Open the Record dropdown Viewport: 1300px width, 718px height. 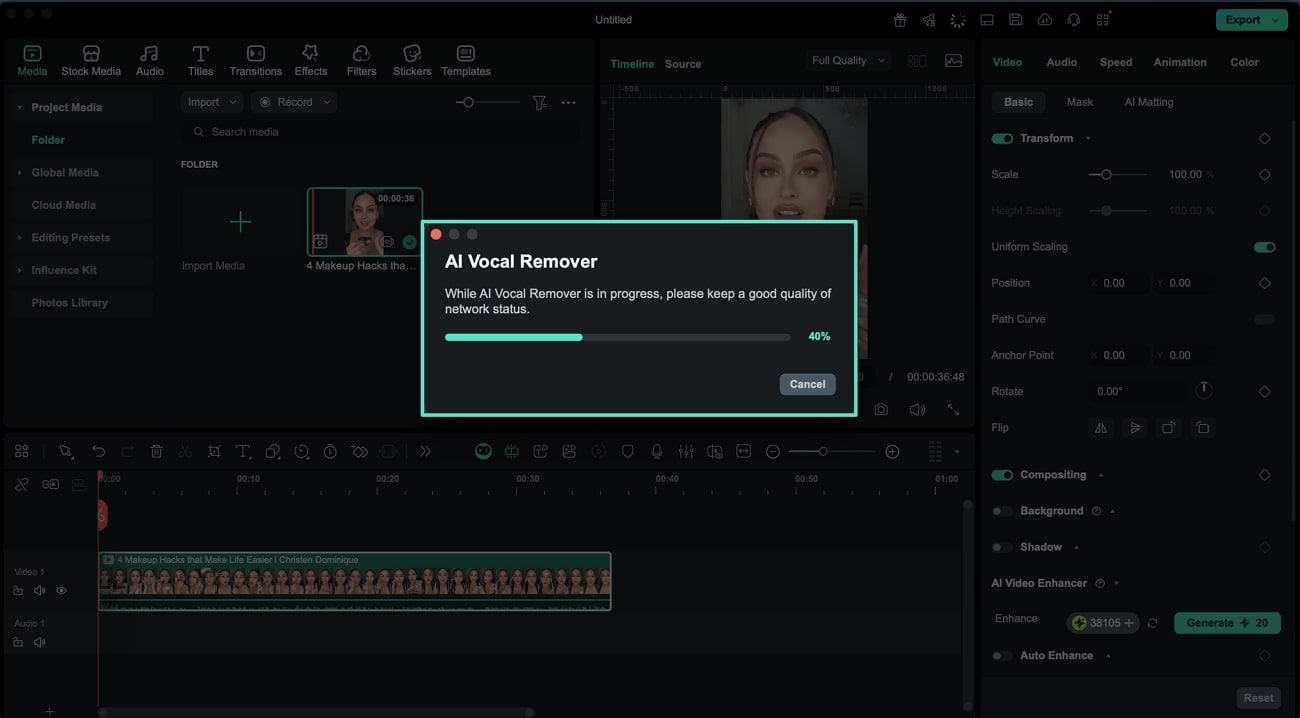tap(294, 102)
